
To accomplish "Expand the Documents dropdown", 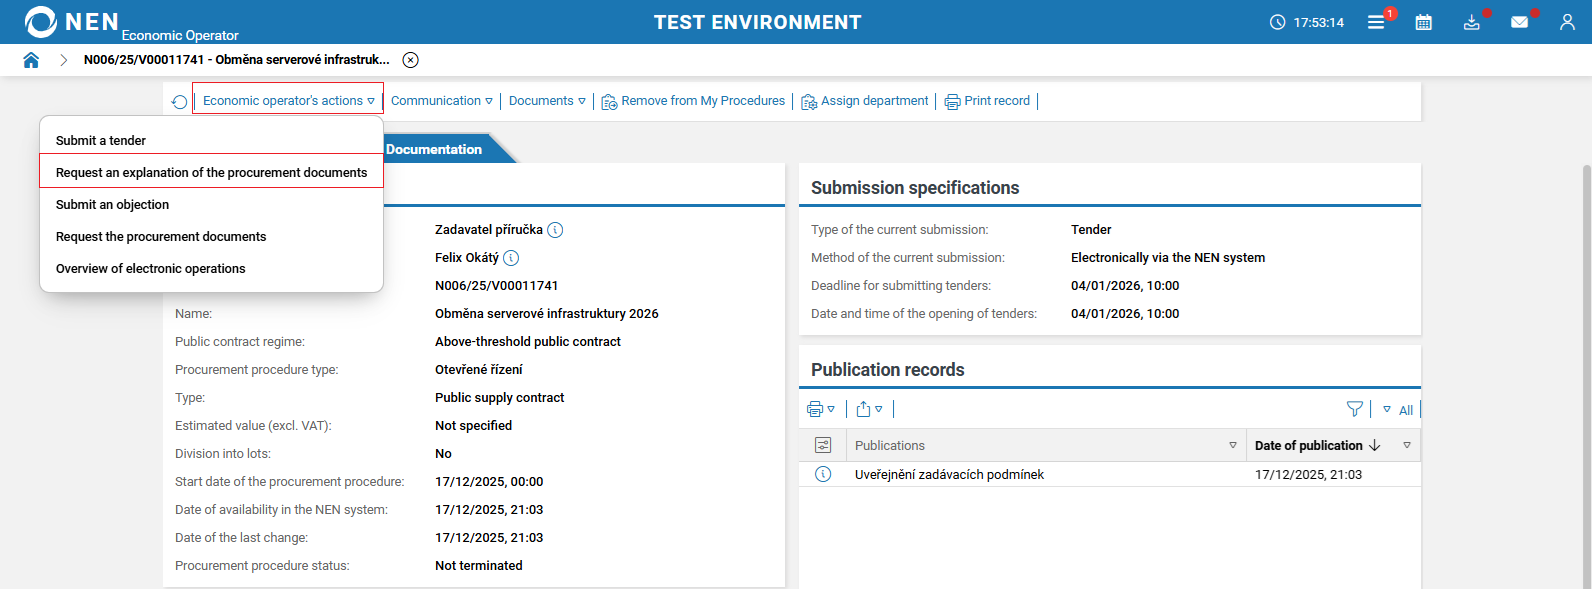I will pos(547,101).
